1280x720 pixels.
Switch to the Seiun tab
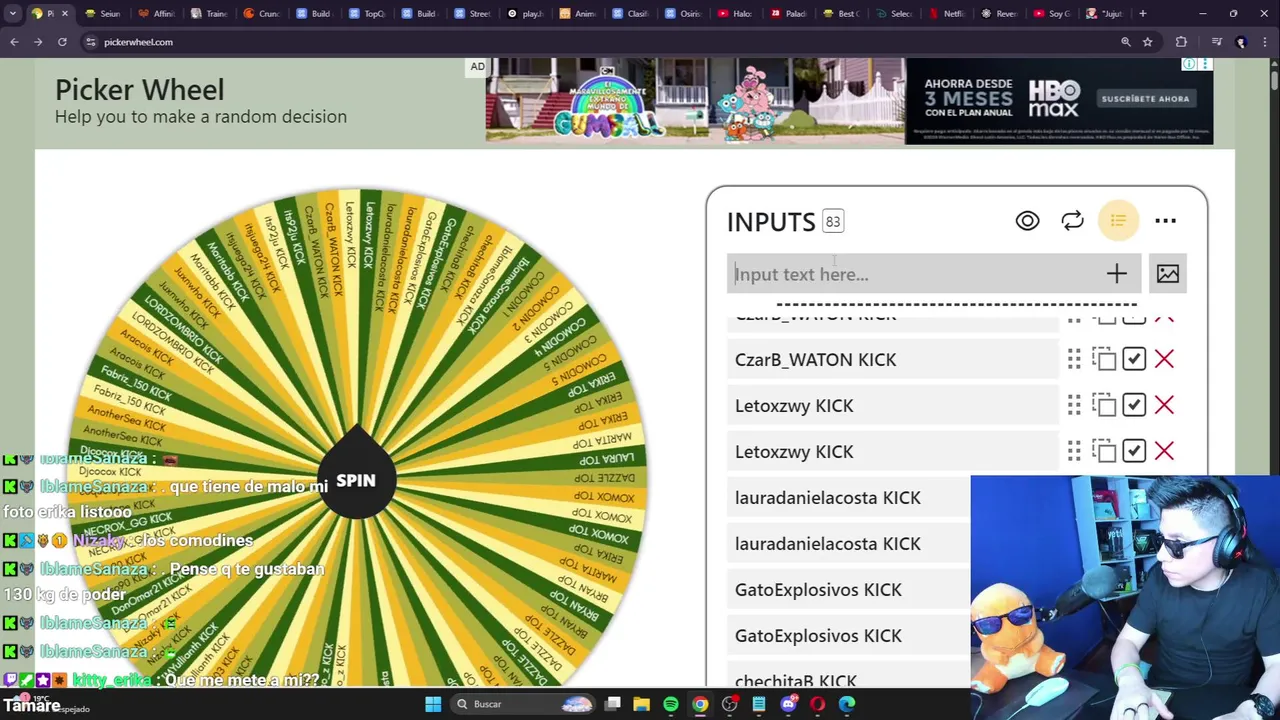[103, 14]
